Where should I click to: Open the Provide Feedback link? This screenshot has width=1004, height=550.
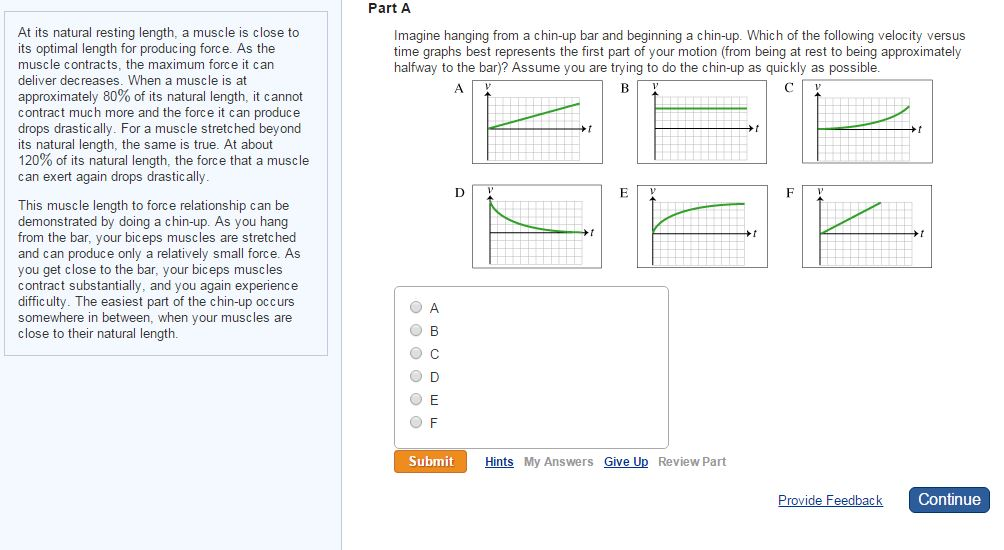[x=830, y=501]
